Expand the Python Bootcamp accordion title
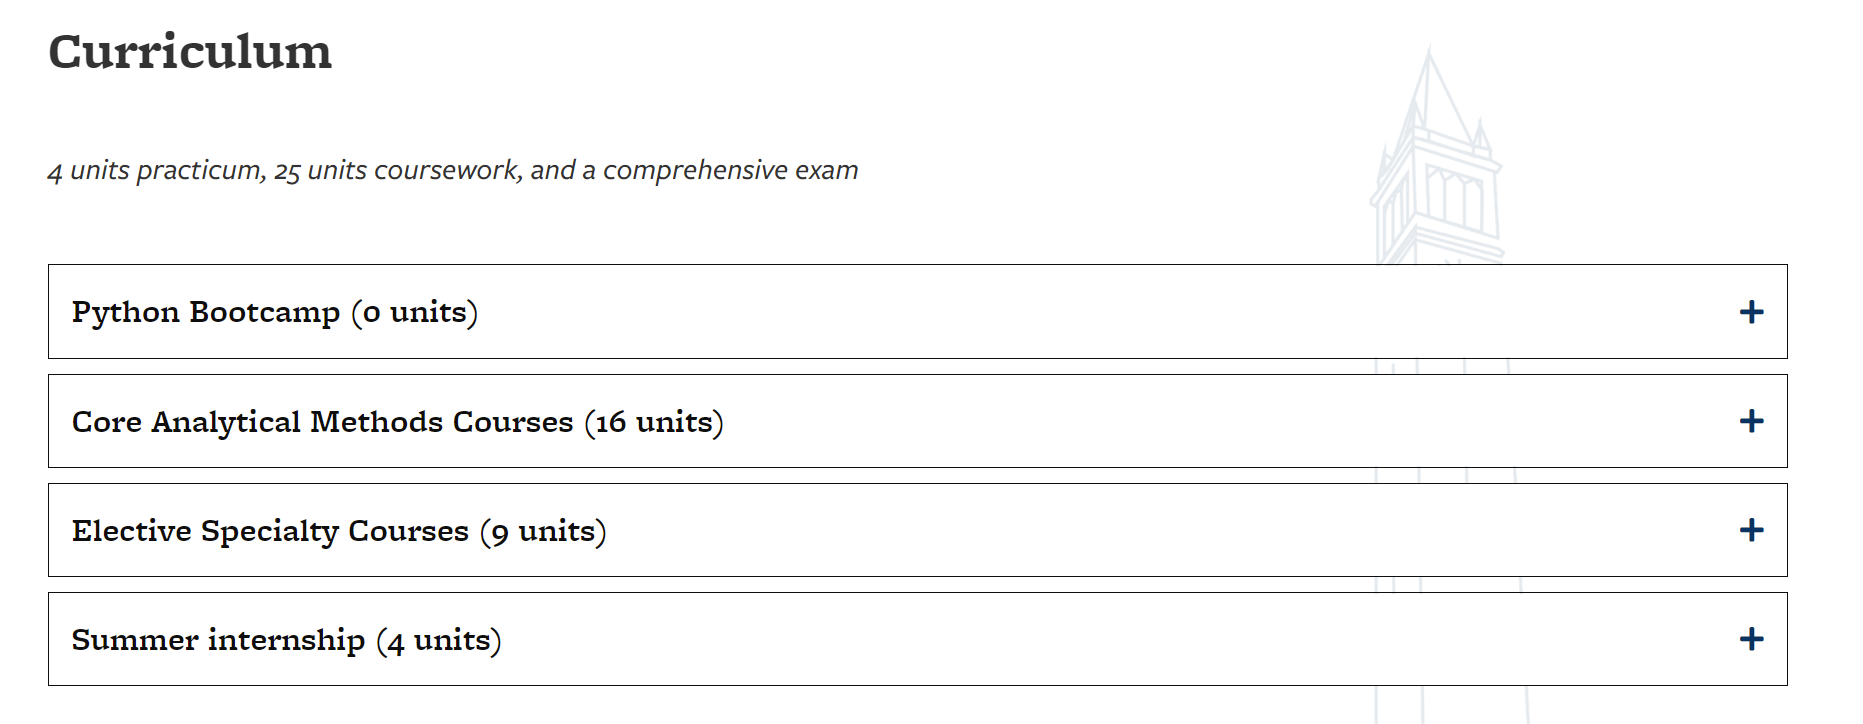 click(x=274, y=312)
